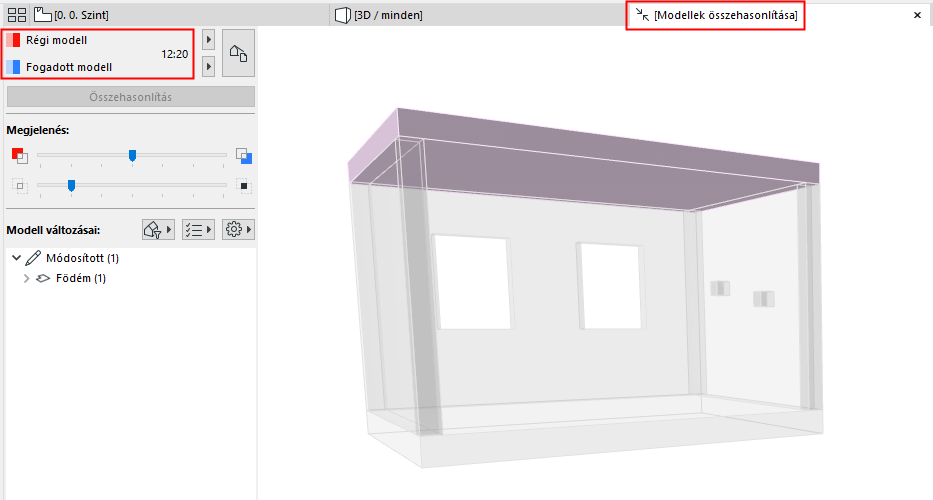Viewport: 933px width, 500px height.
Task: Click the transparency slider handle
Action: [x=71, y=186]
